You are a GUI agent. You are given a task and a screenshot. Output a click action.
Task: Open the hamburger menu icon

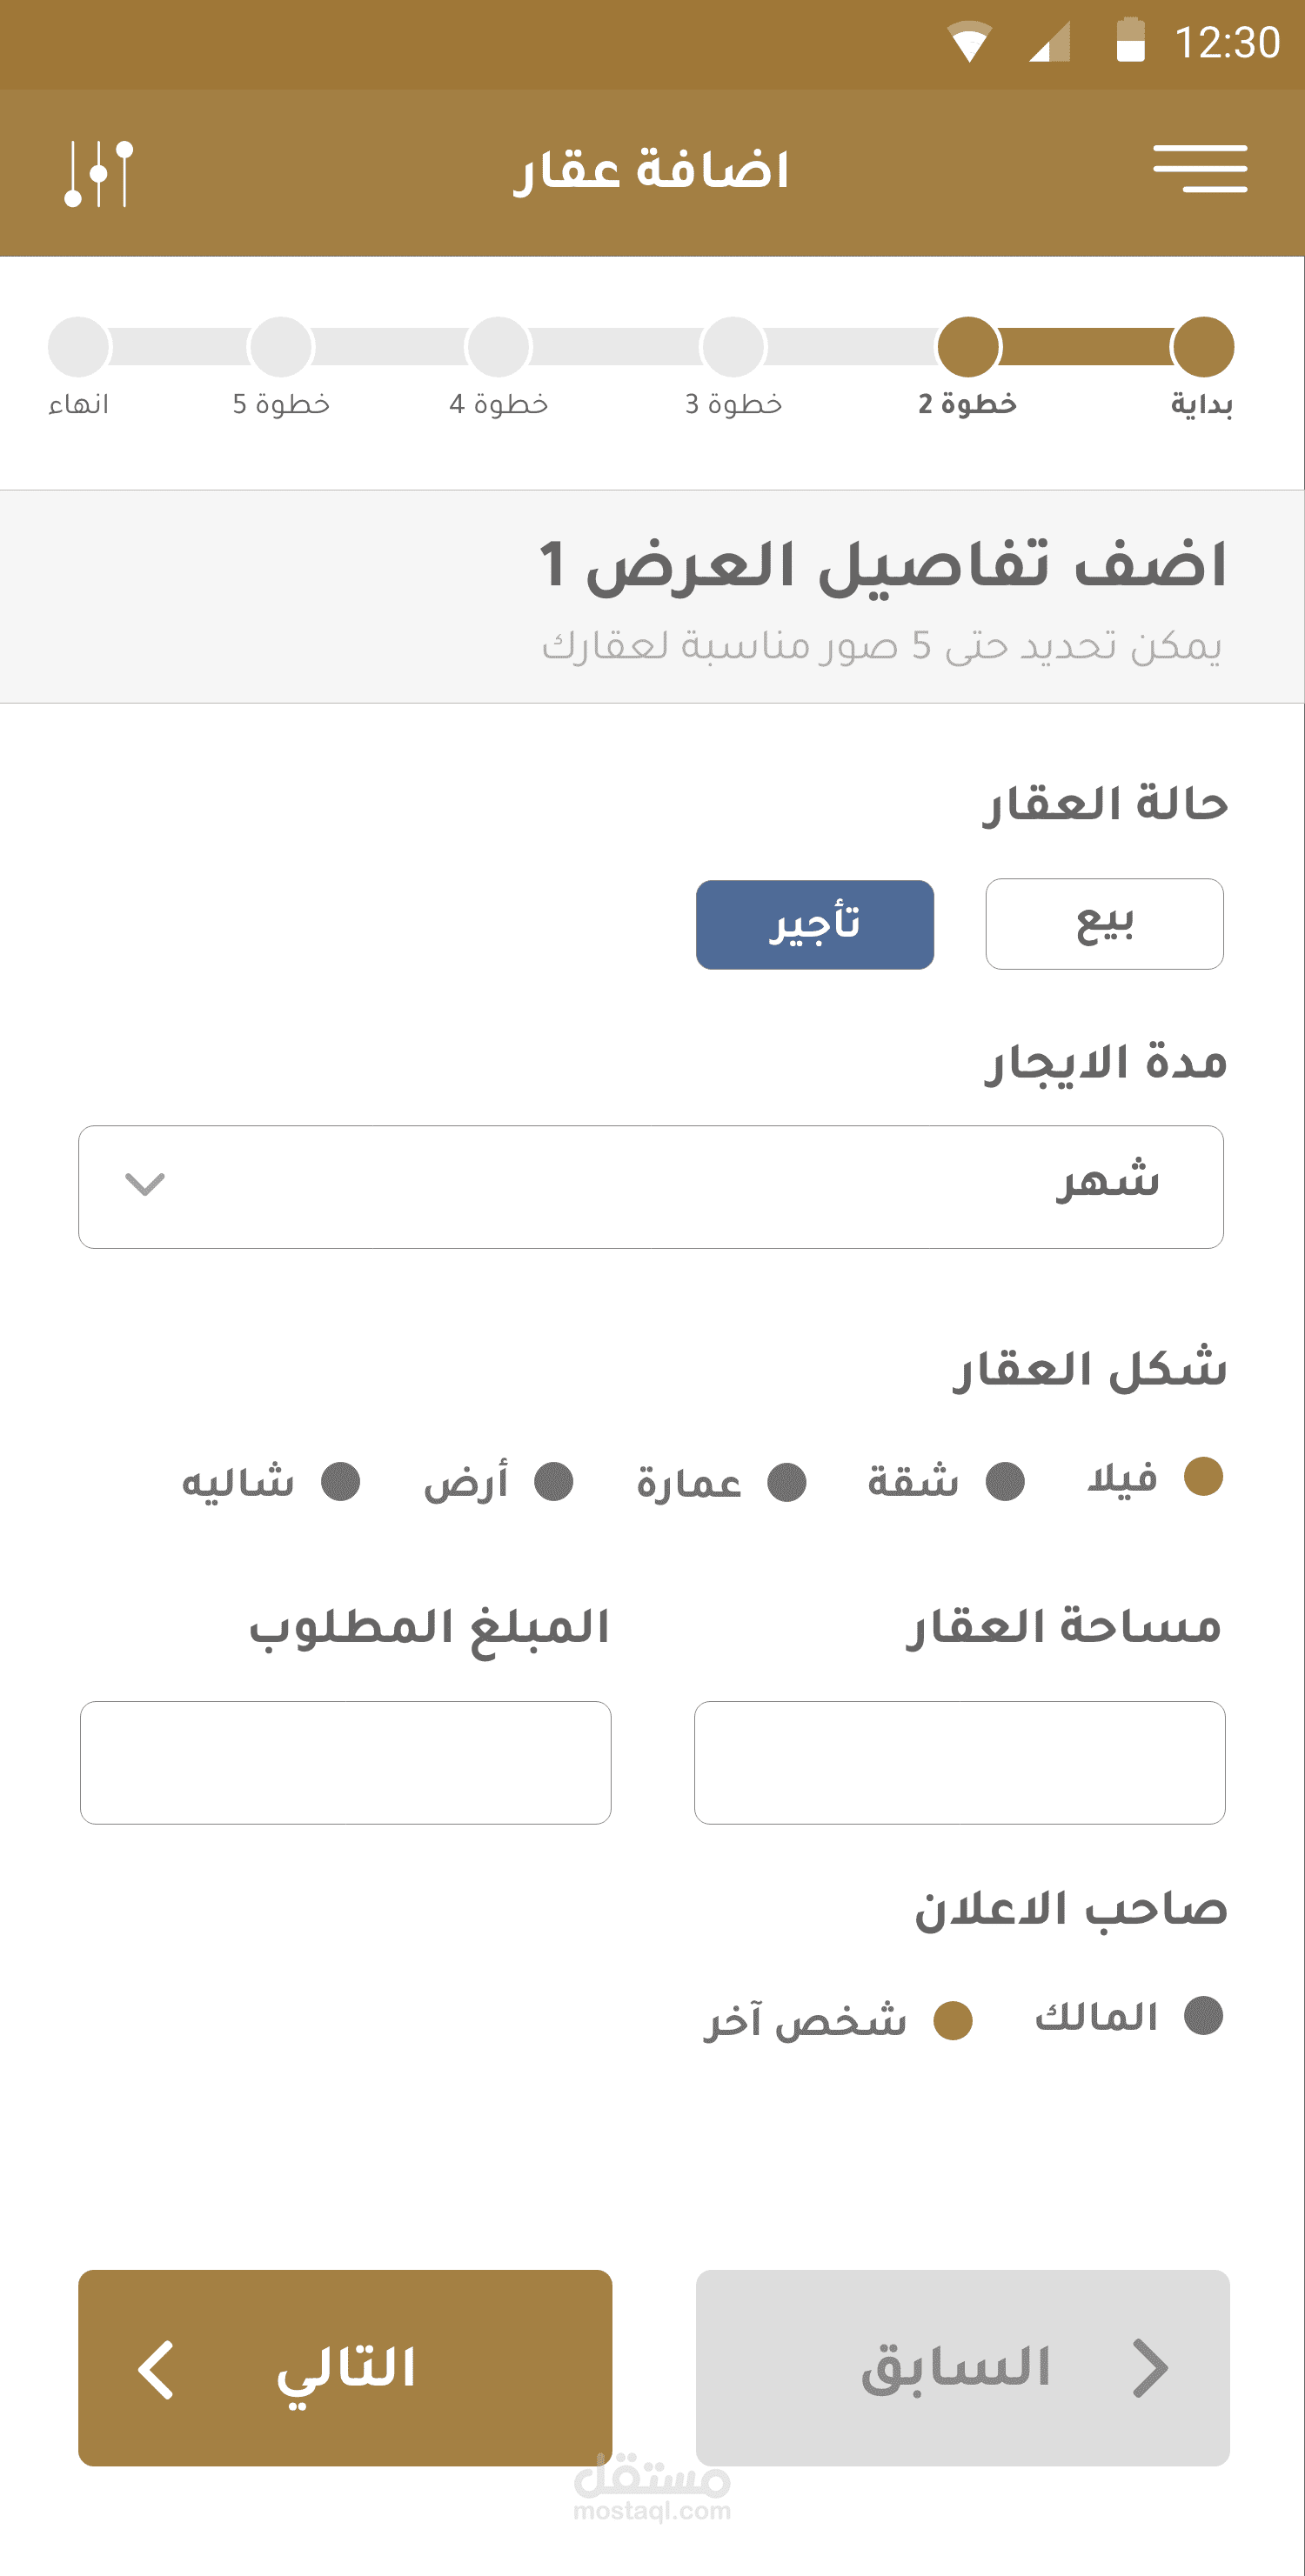click(1199, 168)
